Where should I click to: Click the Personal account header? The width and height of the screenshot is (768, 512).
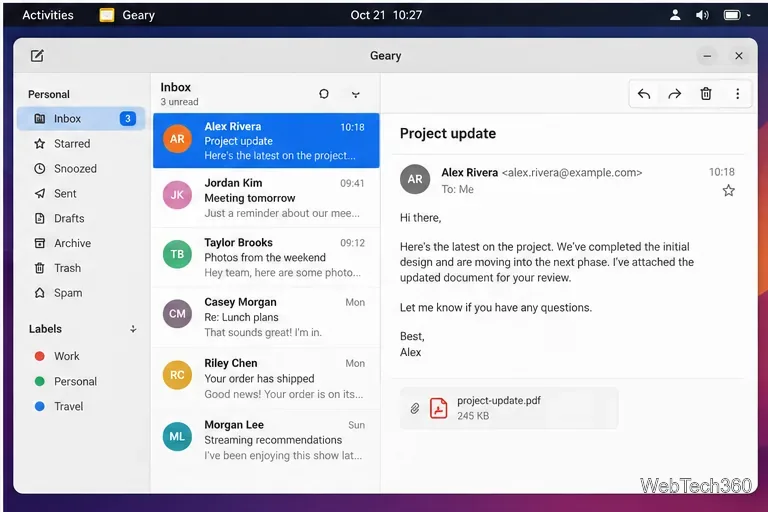point(48,94)
